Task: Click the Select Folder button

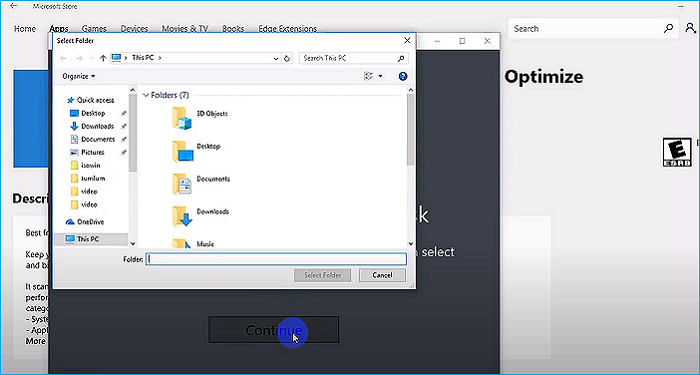Action: tap(322, 275)
